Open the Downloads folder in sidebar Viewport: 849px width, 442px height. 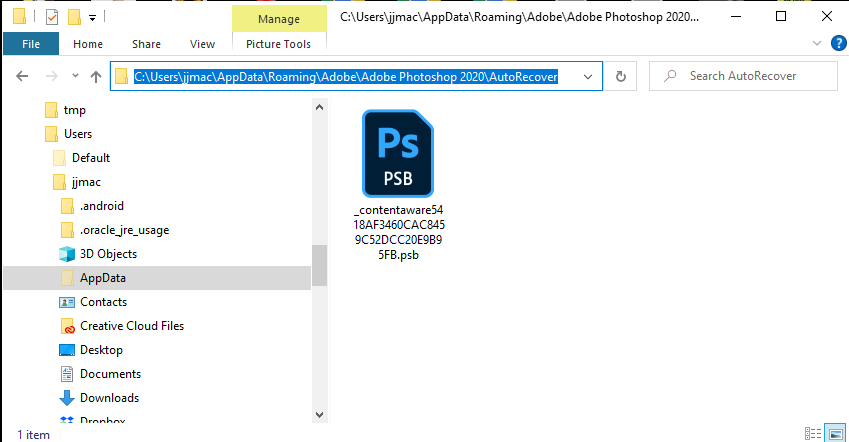click(109, 398)
